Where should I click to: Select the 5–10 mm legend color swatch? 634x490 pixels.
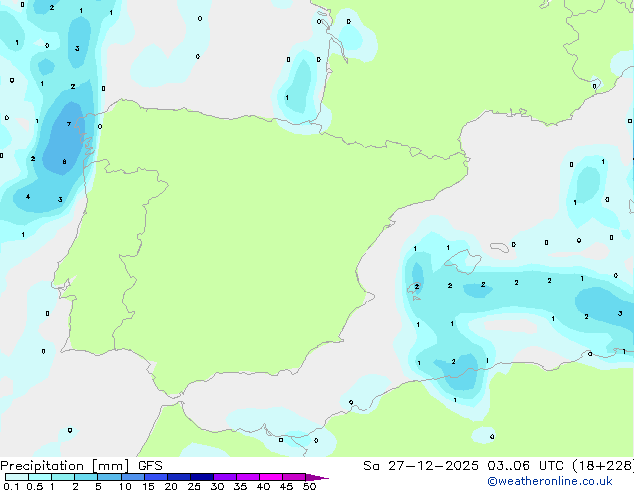(110, 477)
